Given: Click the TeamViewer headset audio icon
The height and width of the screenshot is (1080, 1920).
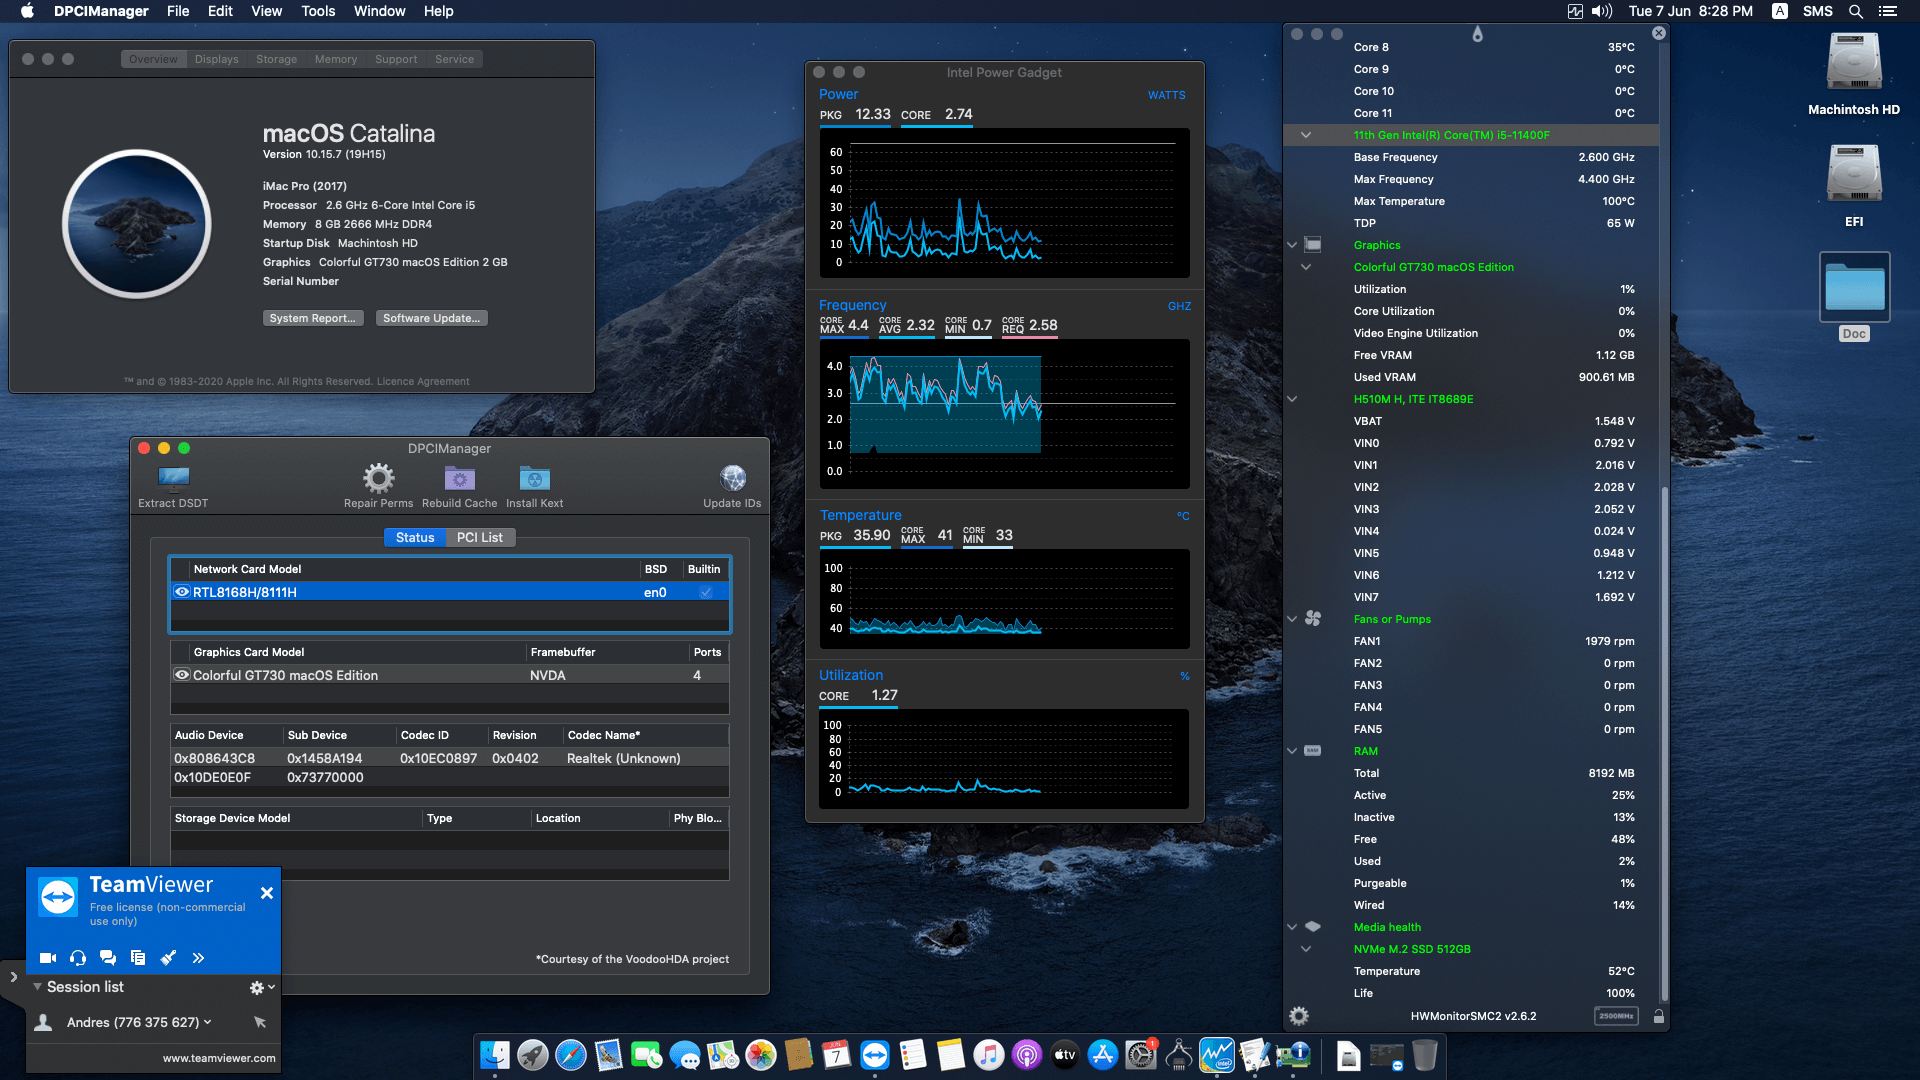Looking at the screenshot, I should [78, 958].
